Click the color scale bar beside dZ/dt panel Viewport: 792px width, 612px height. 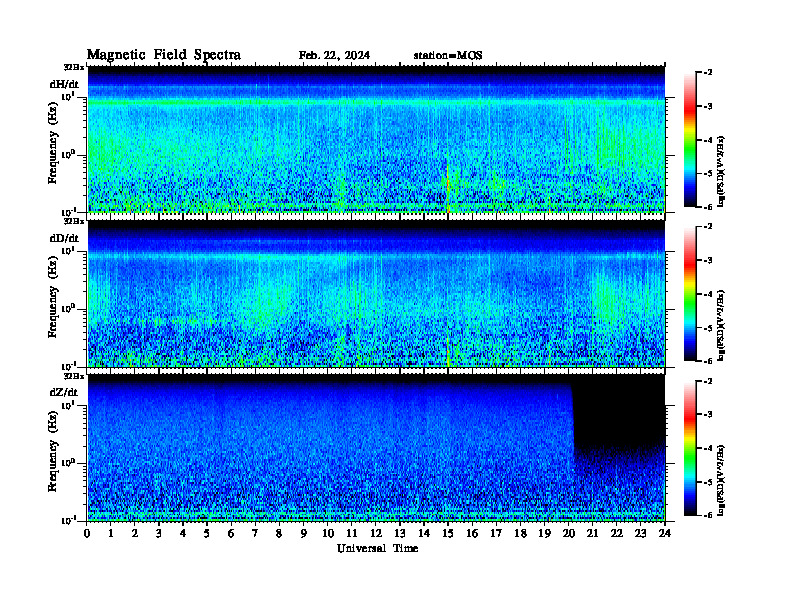[690, 448]
